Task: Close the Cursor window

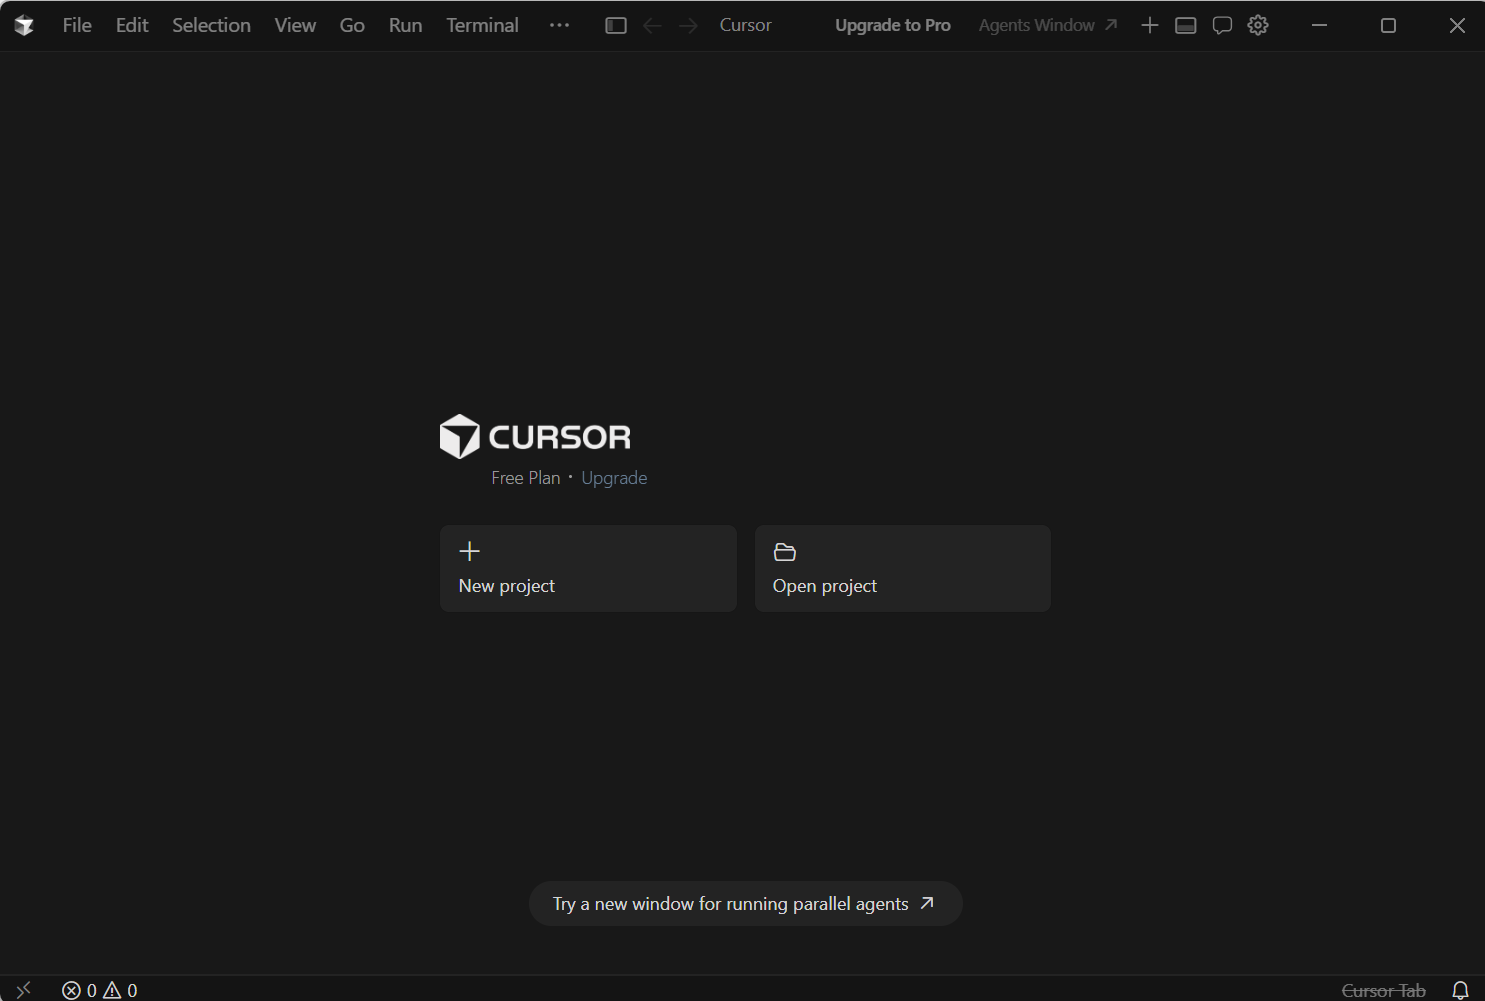Action: [1457, 26]
